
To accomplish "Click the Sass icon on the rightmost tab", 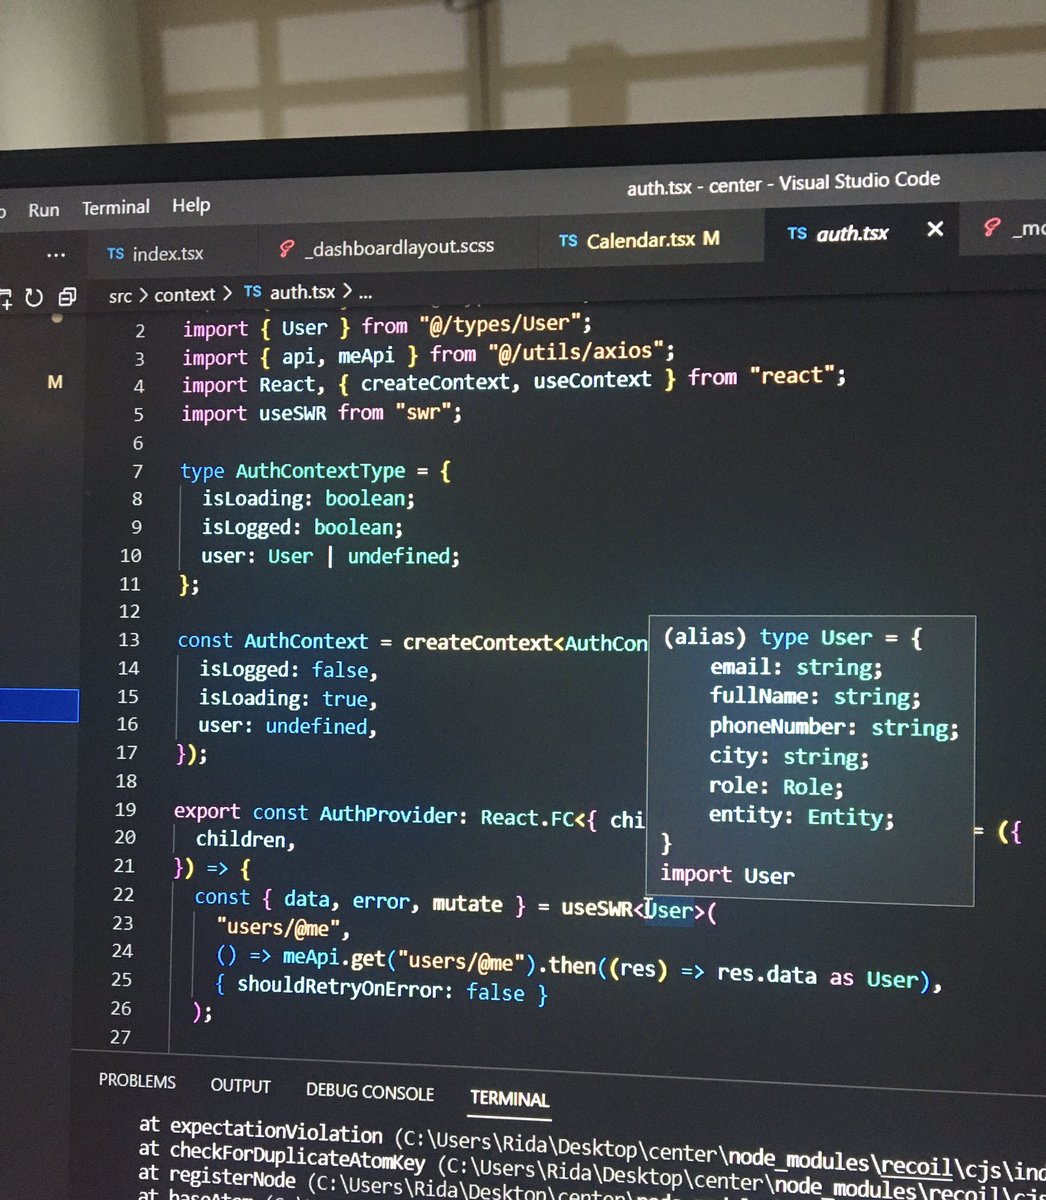I will [x=991, y=227].
